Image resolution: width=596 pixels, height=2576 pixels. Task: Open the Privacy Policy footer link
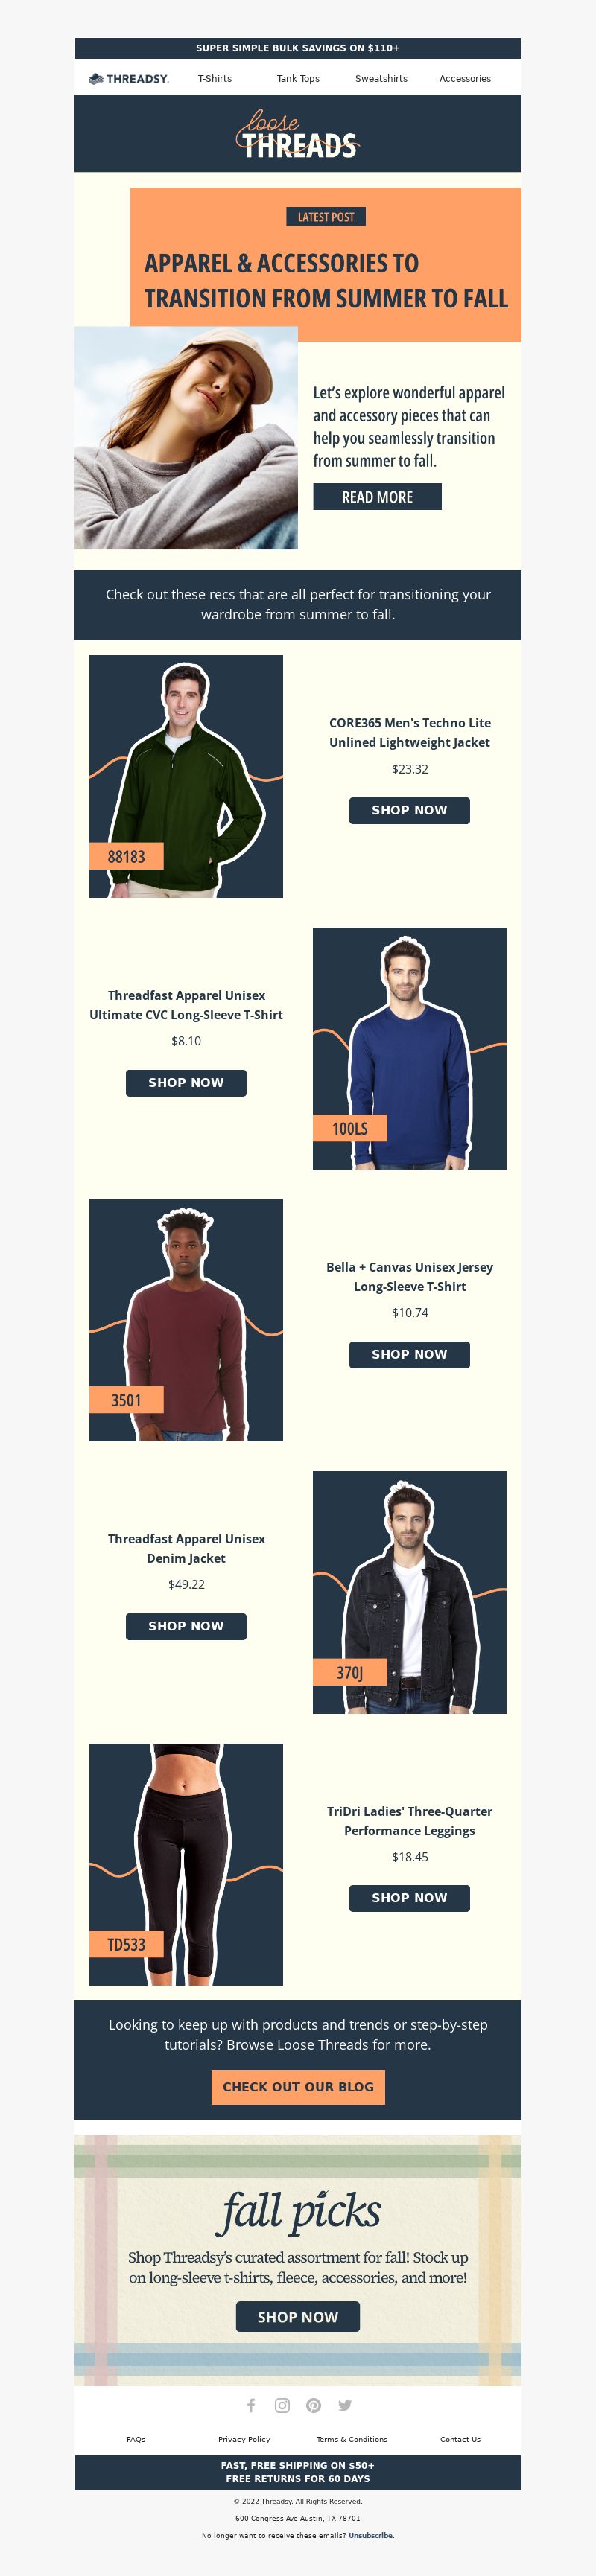coord(244,2439)
